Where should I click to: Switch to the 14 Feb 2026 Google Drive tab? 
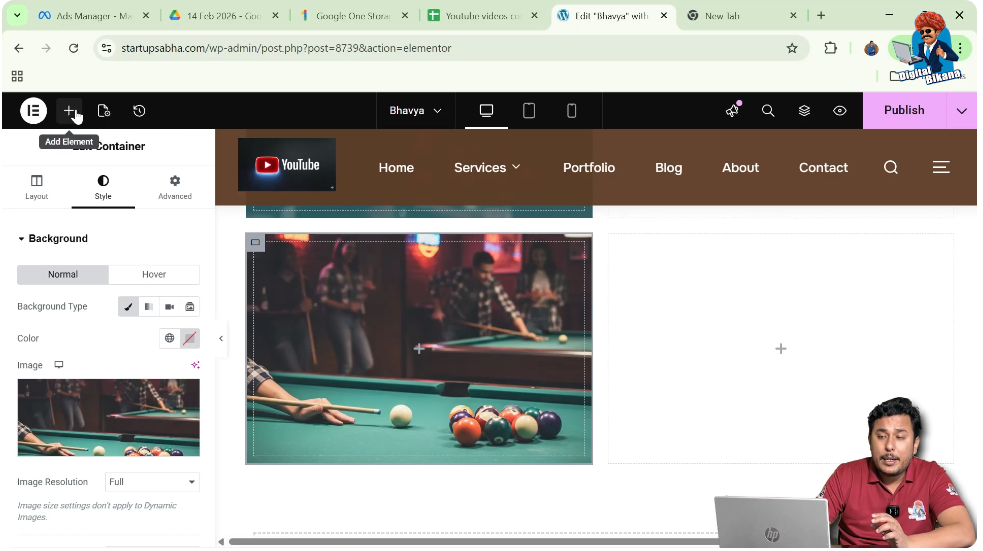pyautogui.click(x=223, y=16)
